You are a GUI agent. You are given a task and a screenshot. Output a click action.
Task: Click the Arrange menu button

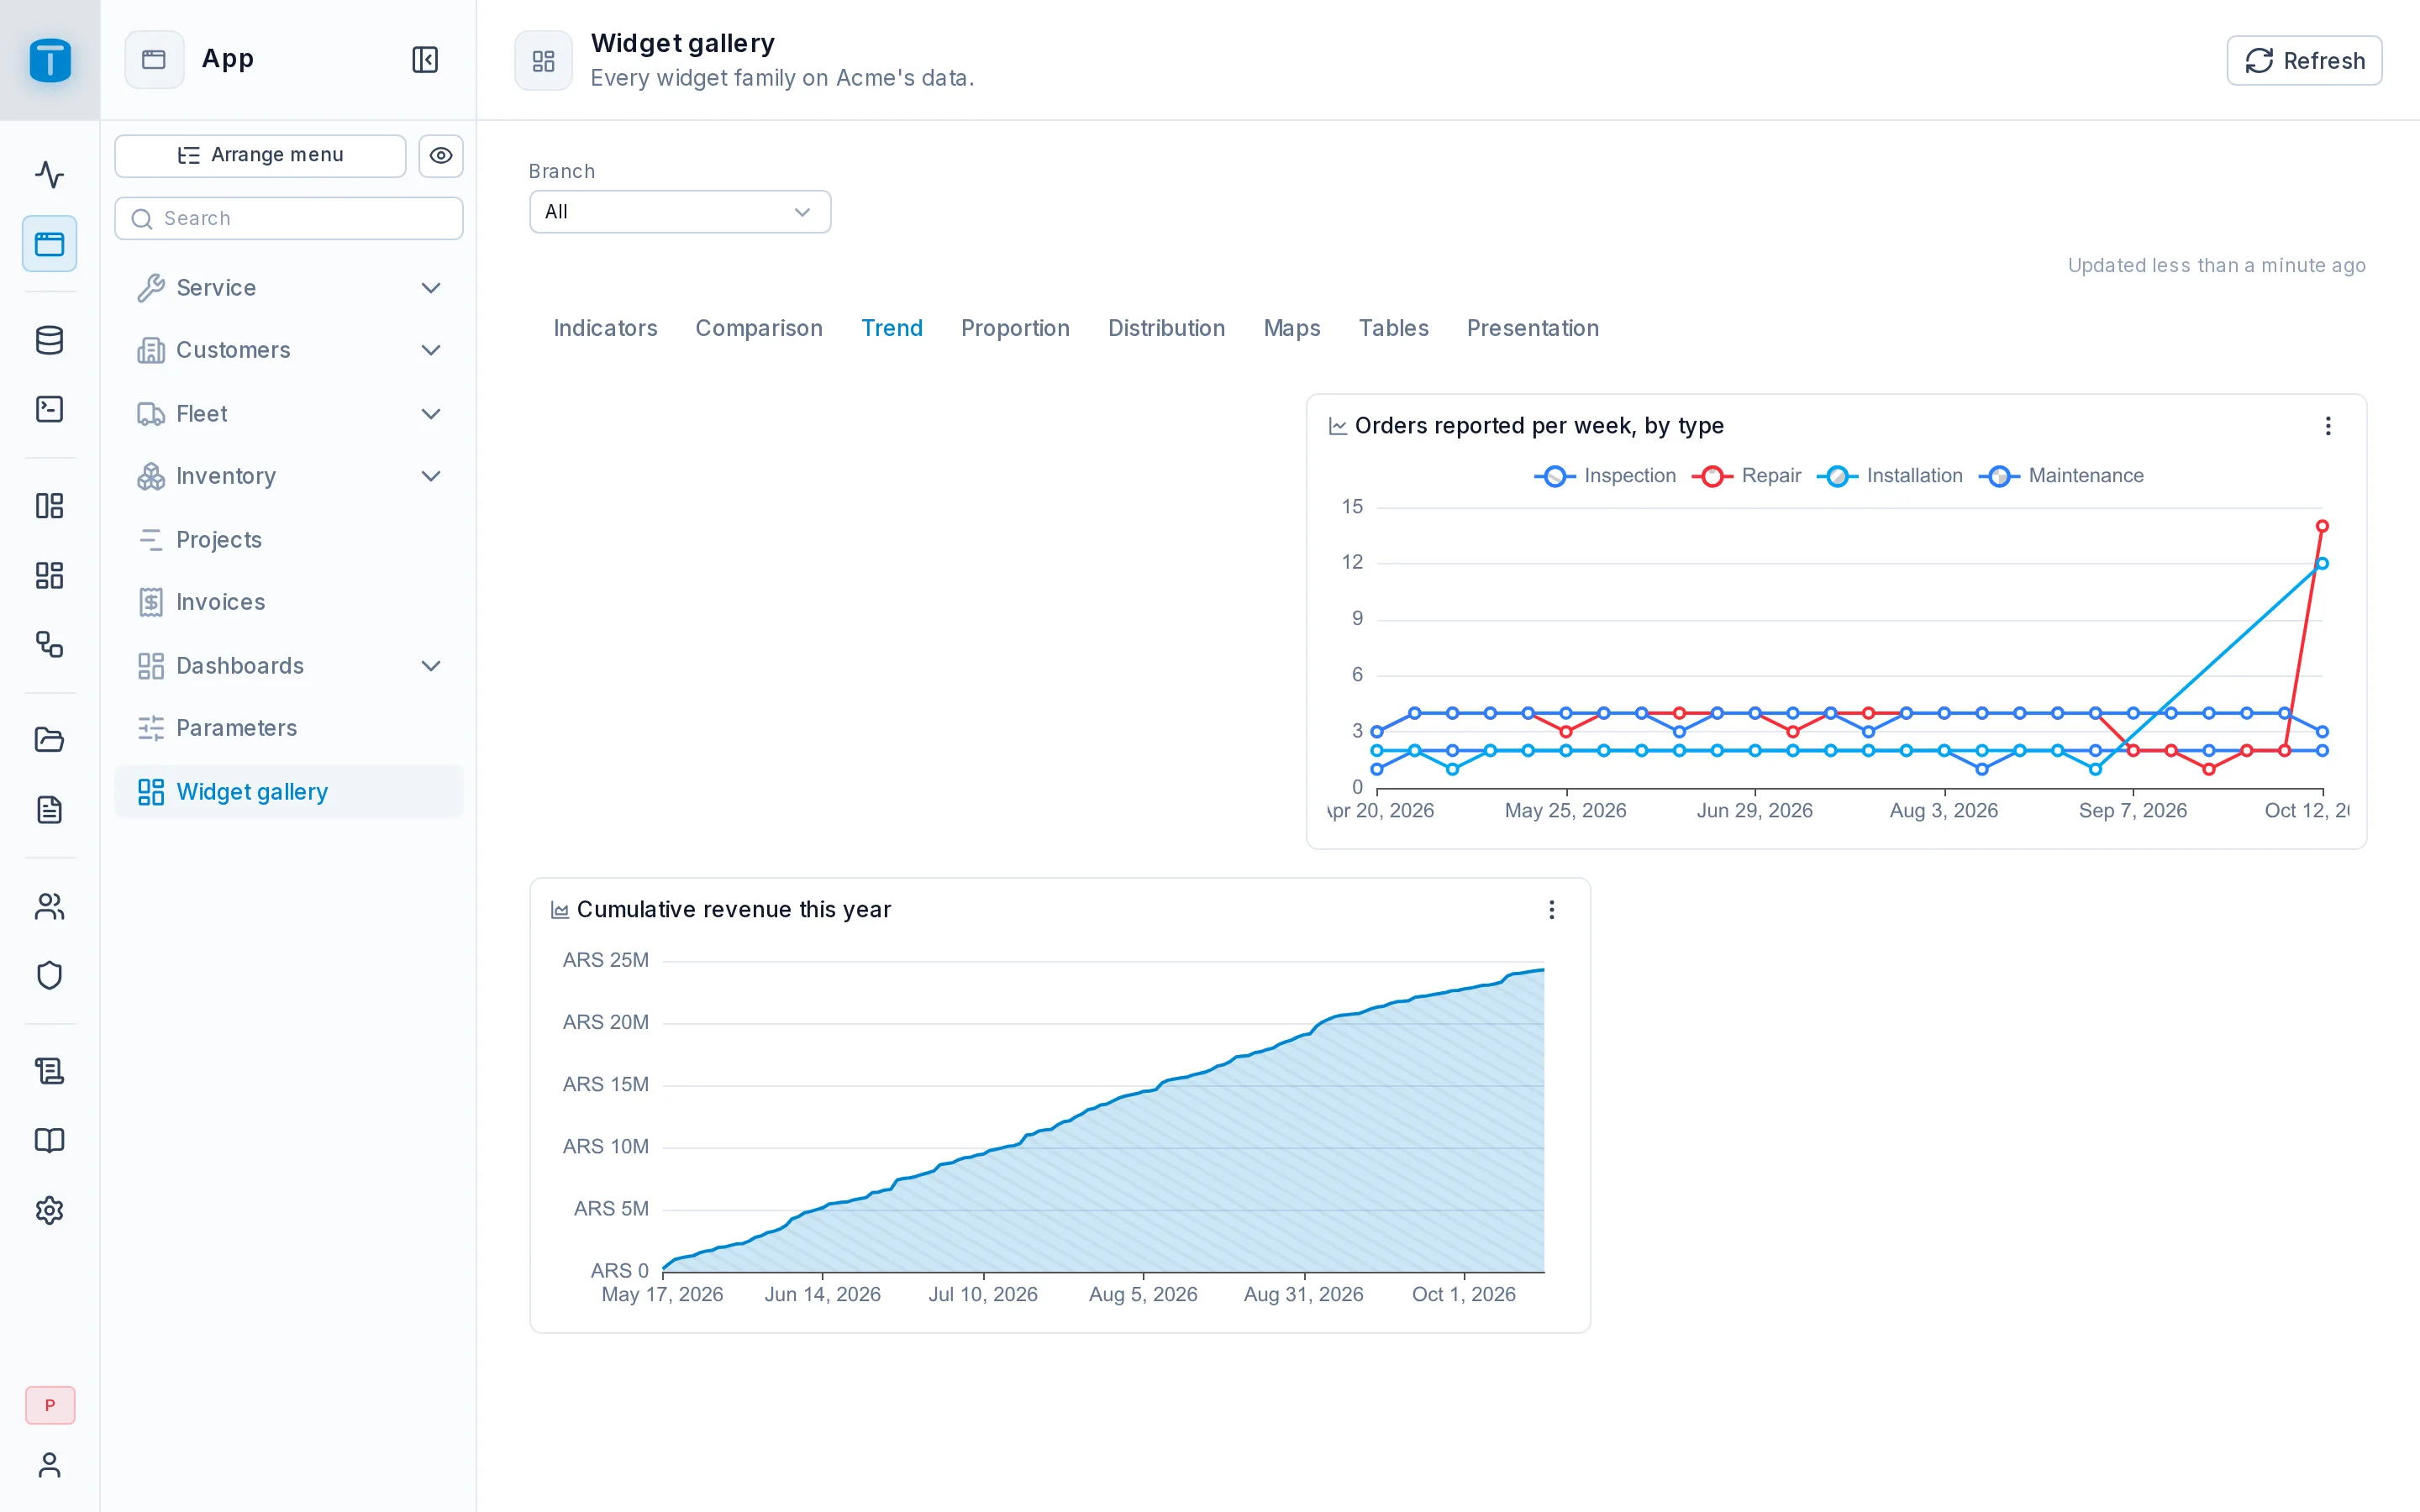pos(260,155)
